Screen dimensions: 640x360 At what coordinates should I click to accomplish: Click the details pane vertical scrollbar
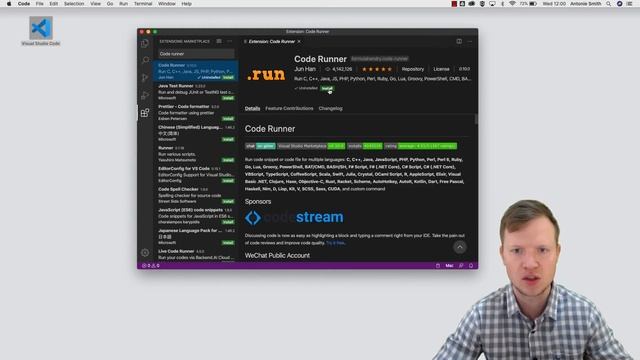click(476, 119)
